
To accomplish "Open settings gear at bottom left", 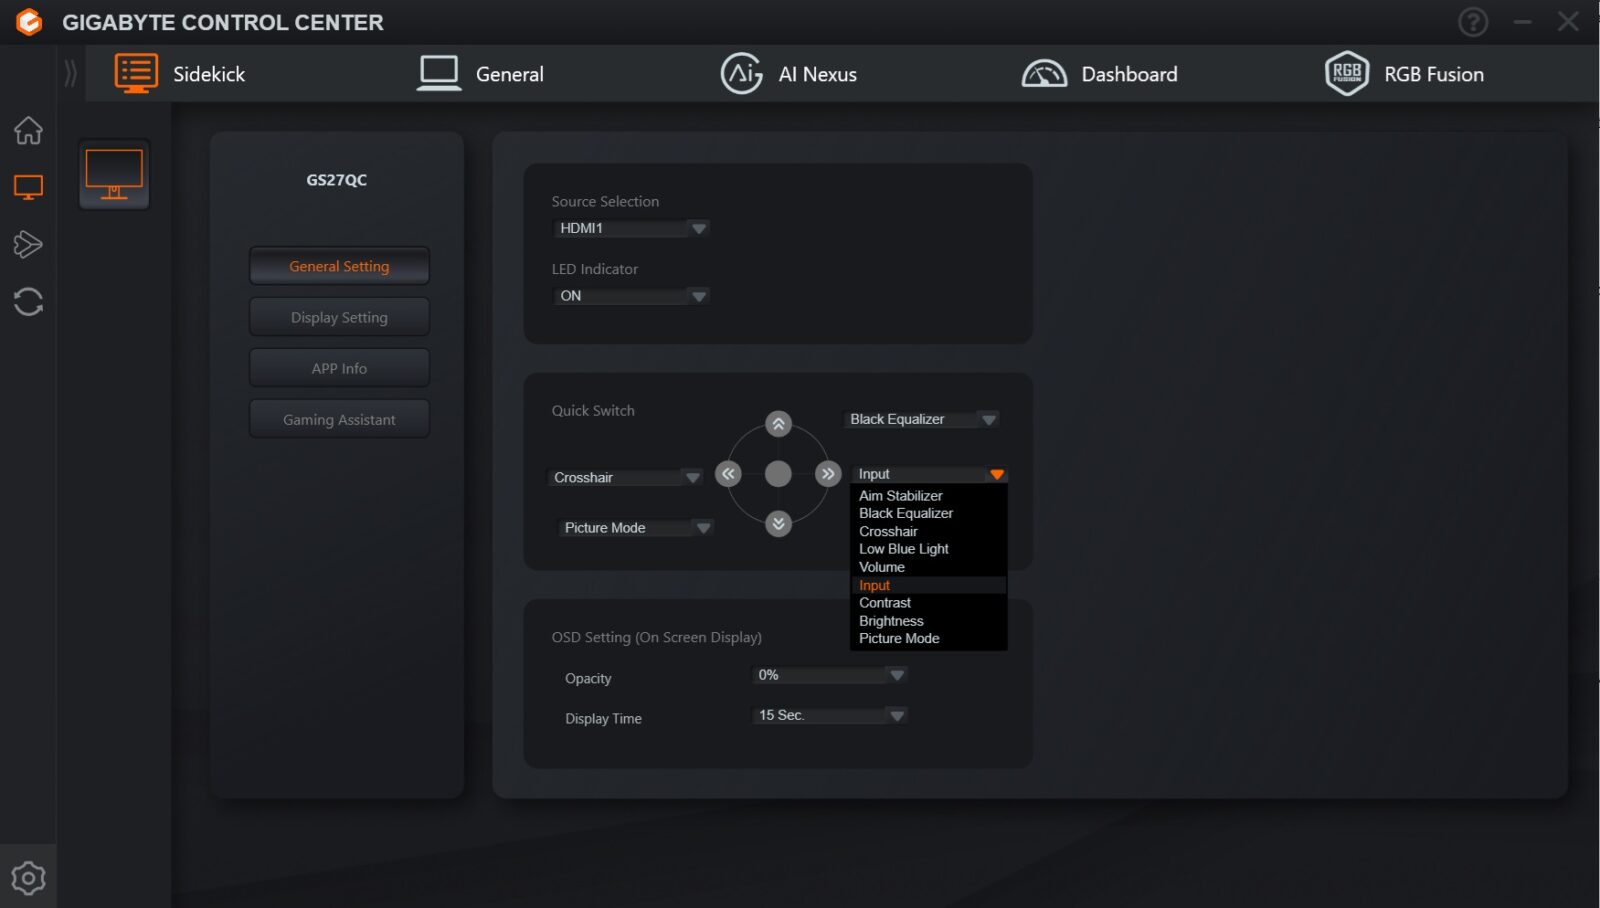I will pos(28,878).
